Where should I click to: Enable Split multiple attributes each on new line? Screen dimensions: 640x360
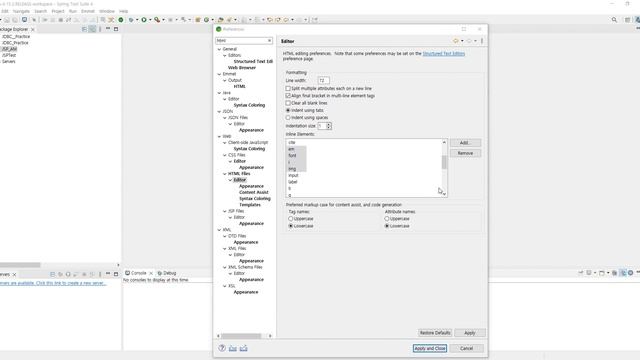(x=288, y=88)
